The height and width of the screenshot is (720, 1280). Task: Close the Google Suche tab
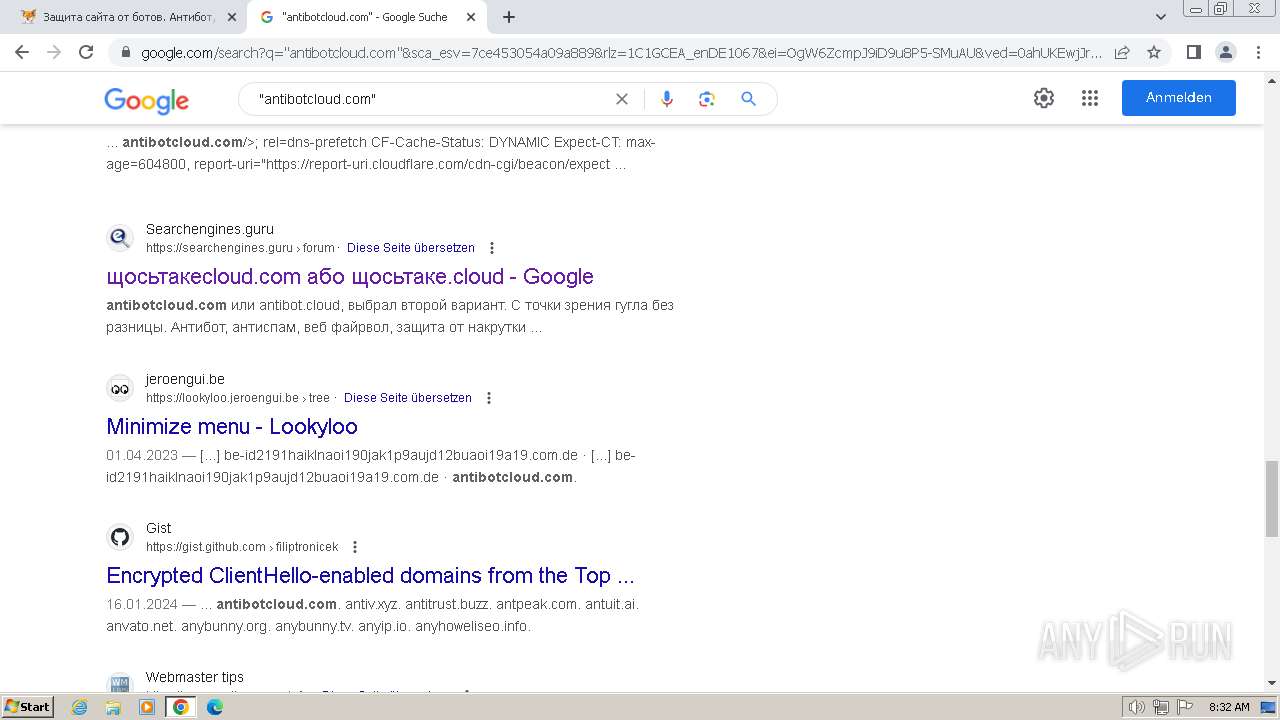coord(471,17)
